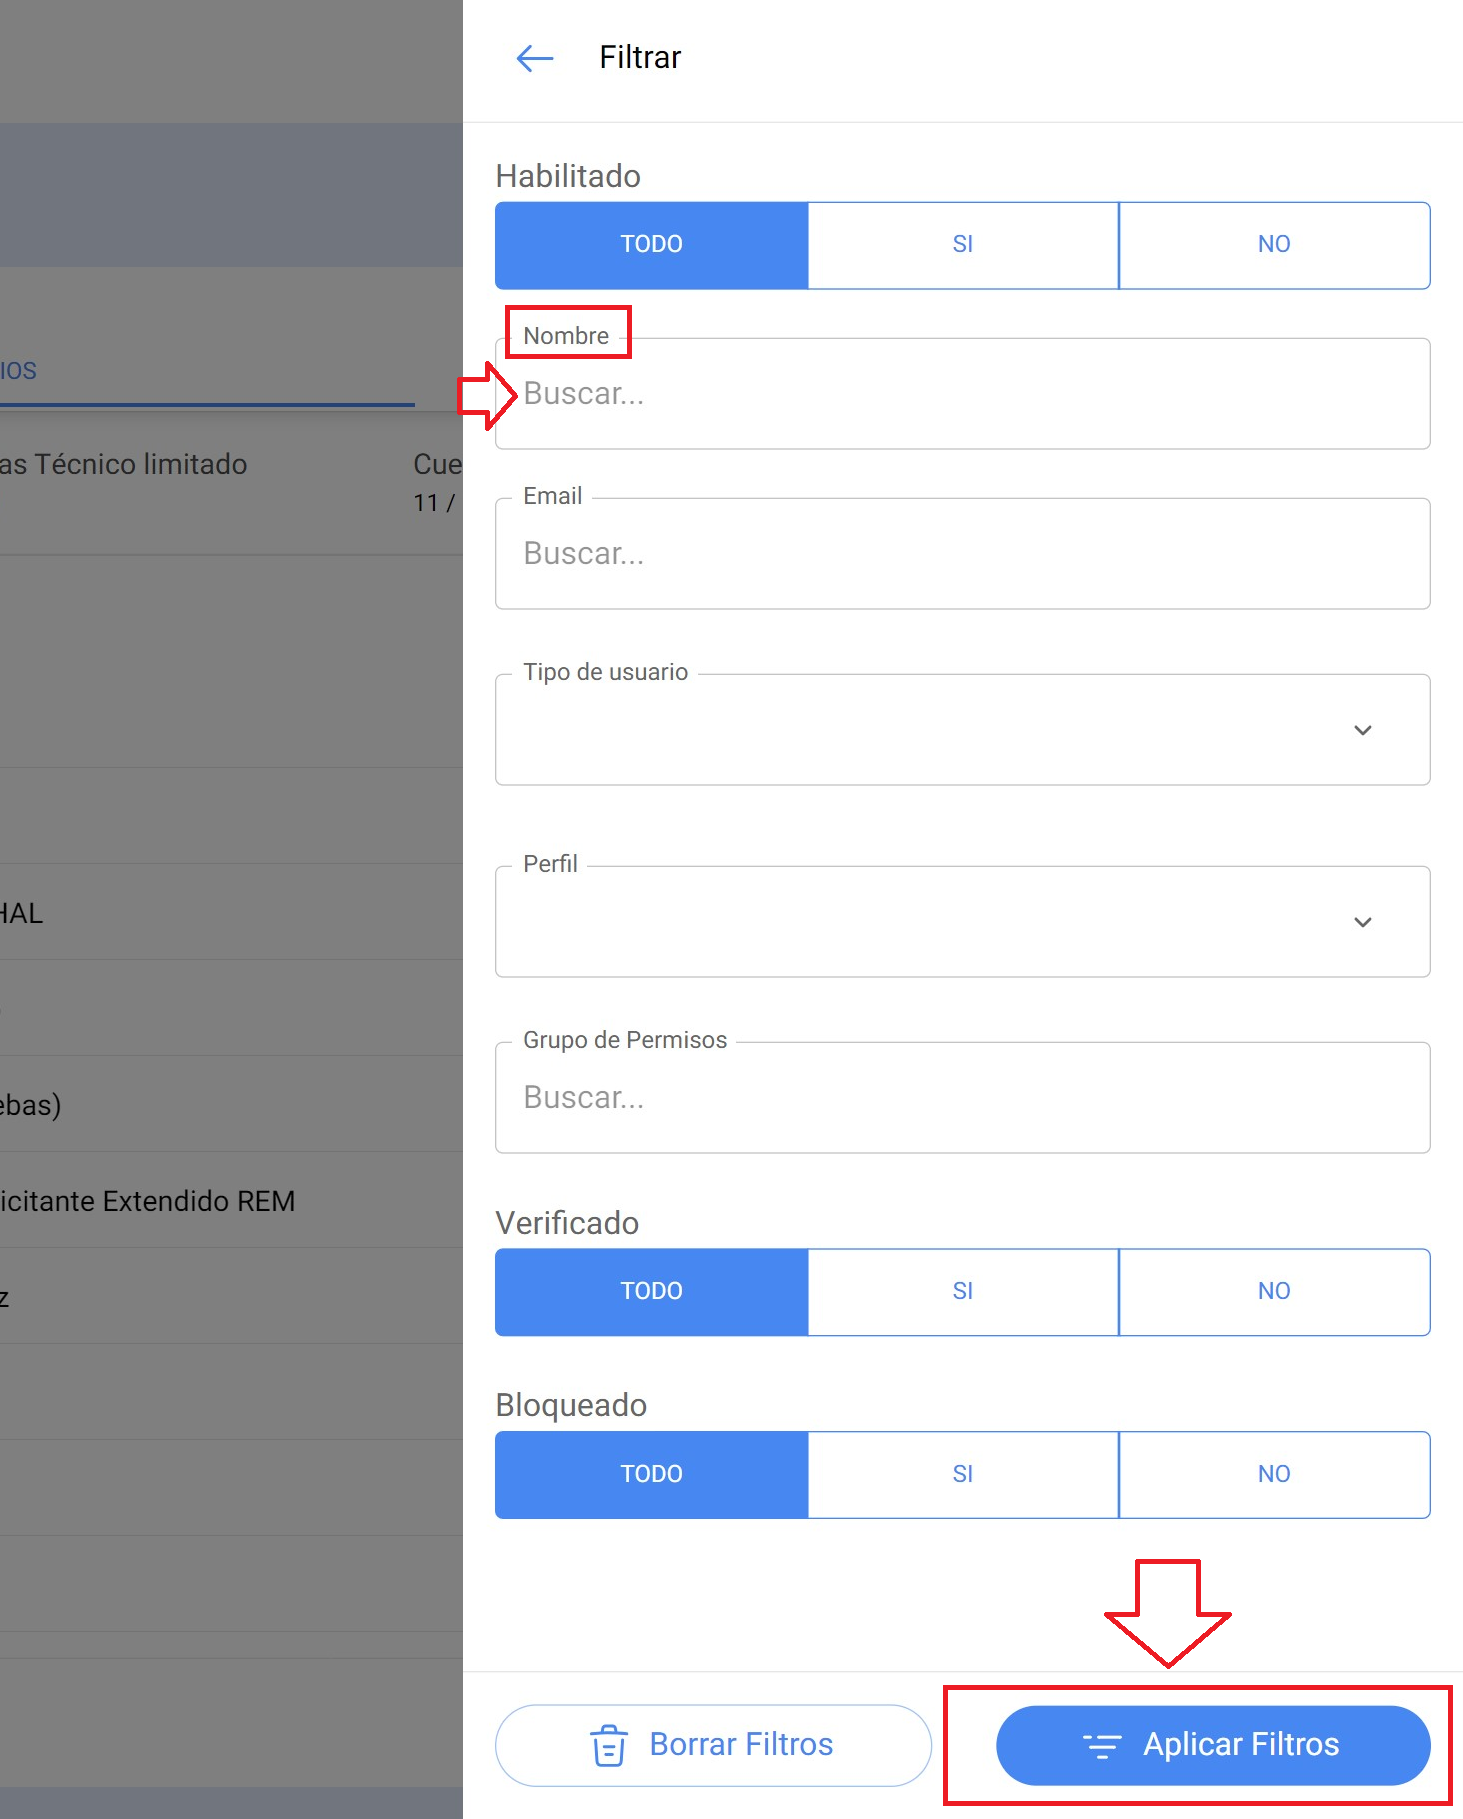Expand the Perfil dropdown
This screenshot has height=1819, width=1463.
[960, 922]
